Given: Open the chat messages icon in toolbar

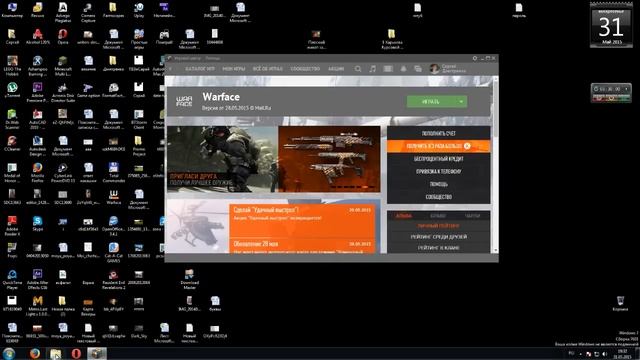Looking at the screenshot, I should click(418, 69).
